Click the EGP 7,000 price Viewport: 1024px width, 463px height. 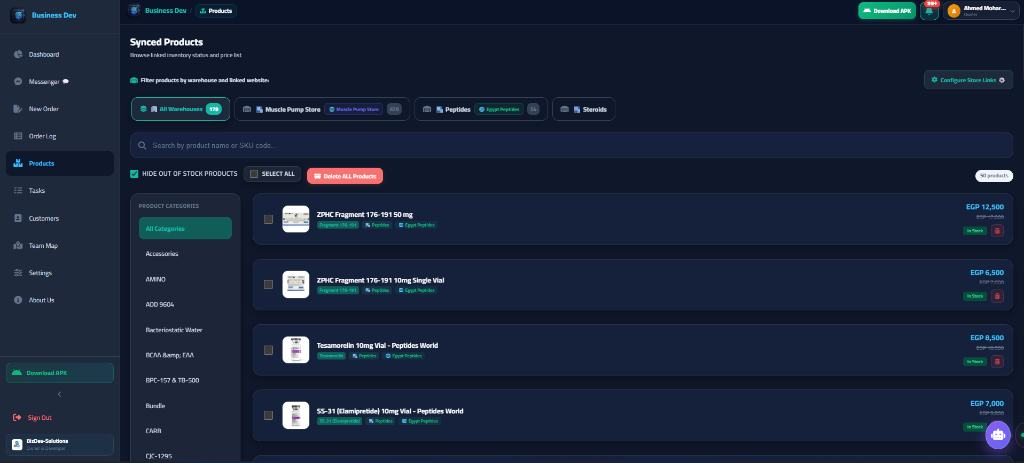click(987, 403)
